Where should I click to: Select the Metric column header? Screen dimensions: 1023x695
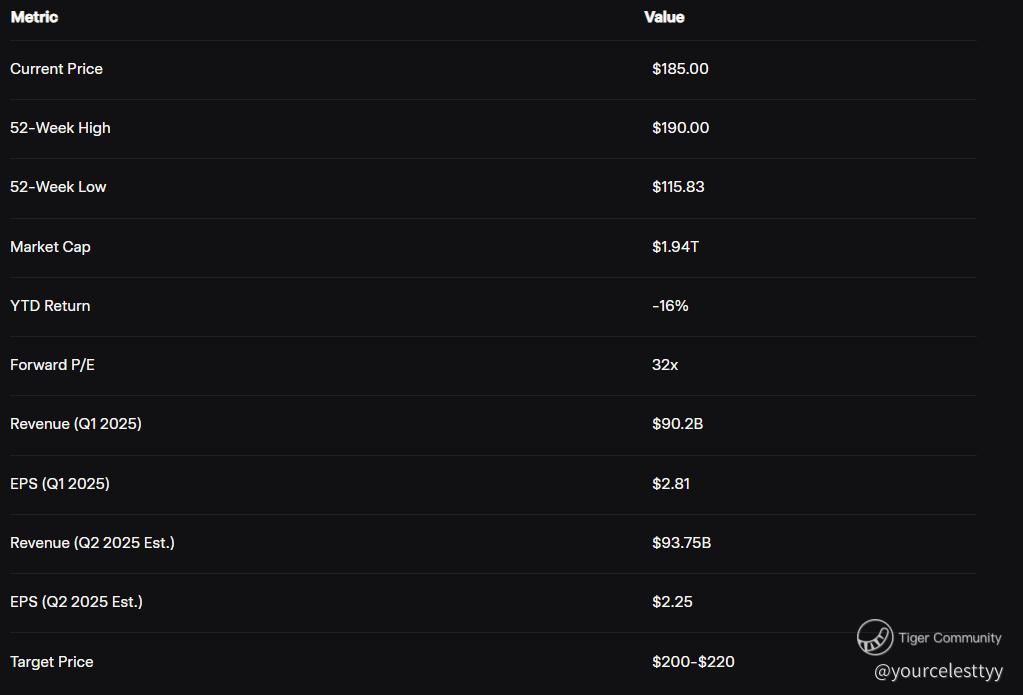34,17
